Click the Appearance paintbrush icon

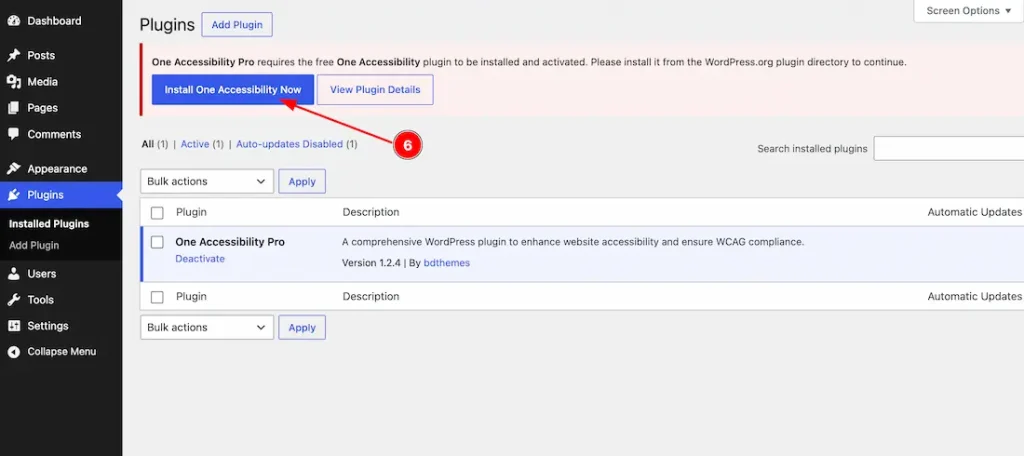click(x=14, y=169)
